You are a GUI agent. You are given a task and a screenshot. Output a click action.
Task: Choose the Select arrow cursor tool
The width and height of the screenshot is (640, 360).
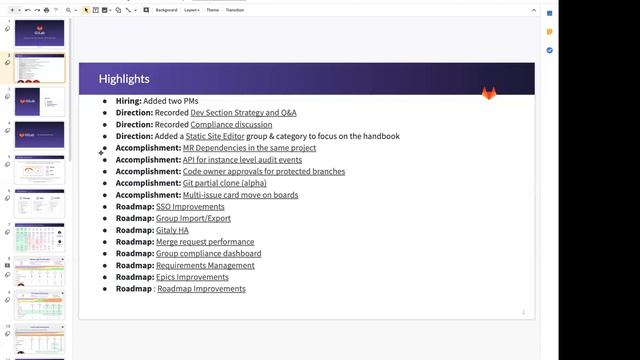pos(86,10)
